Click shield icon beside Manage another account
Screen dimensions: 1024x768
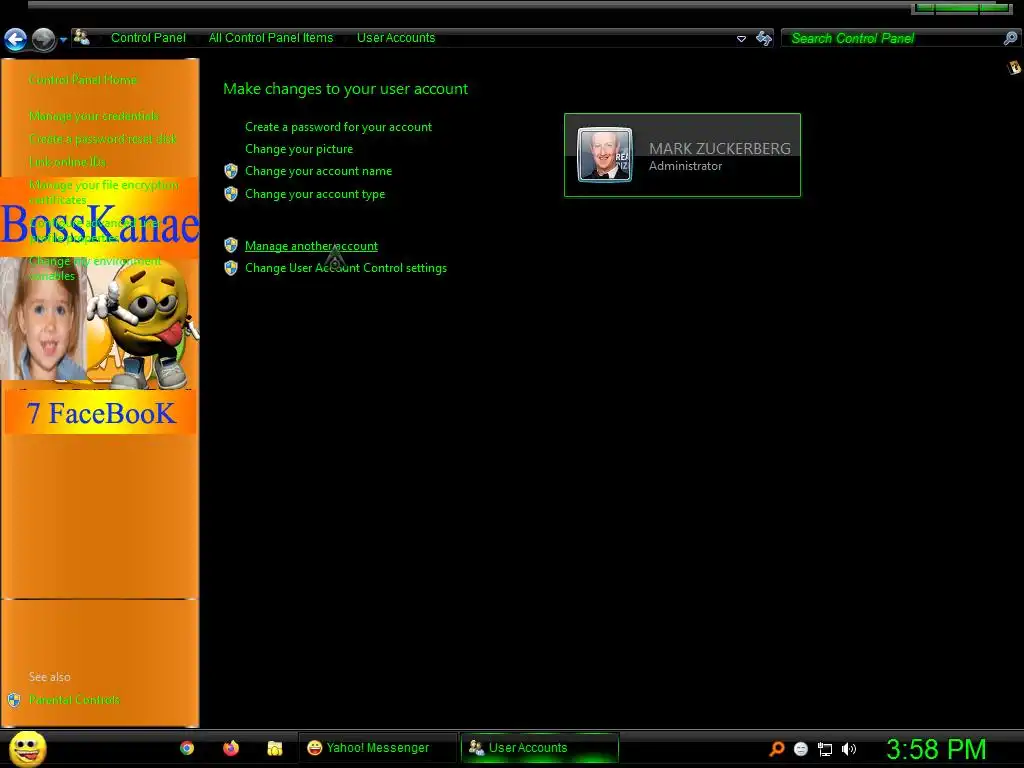231,246
